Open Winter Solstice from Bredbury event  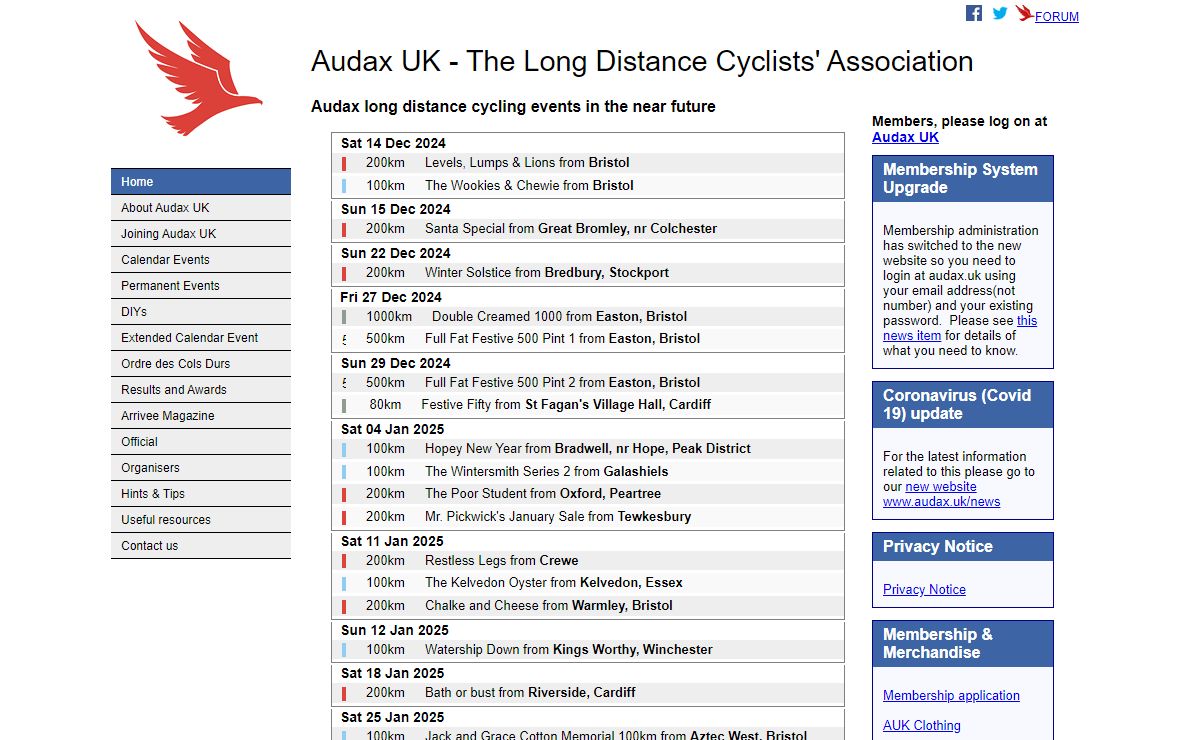tap(588, 273)
